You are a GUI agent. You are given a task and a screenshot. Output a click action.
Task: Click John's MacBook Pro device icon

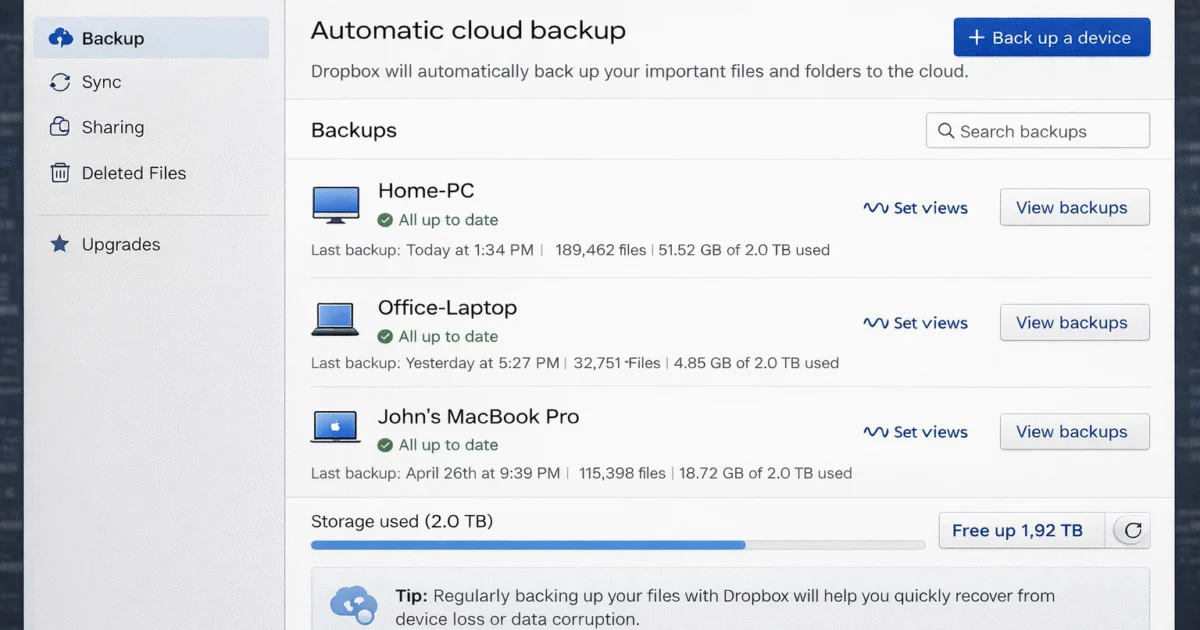pos(335,427)
